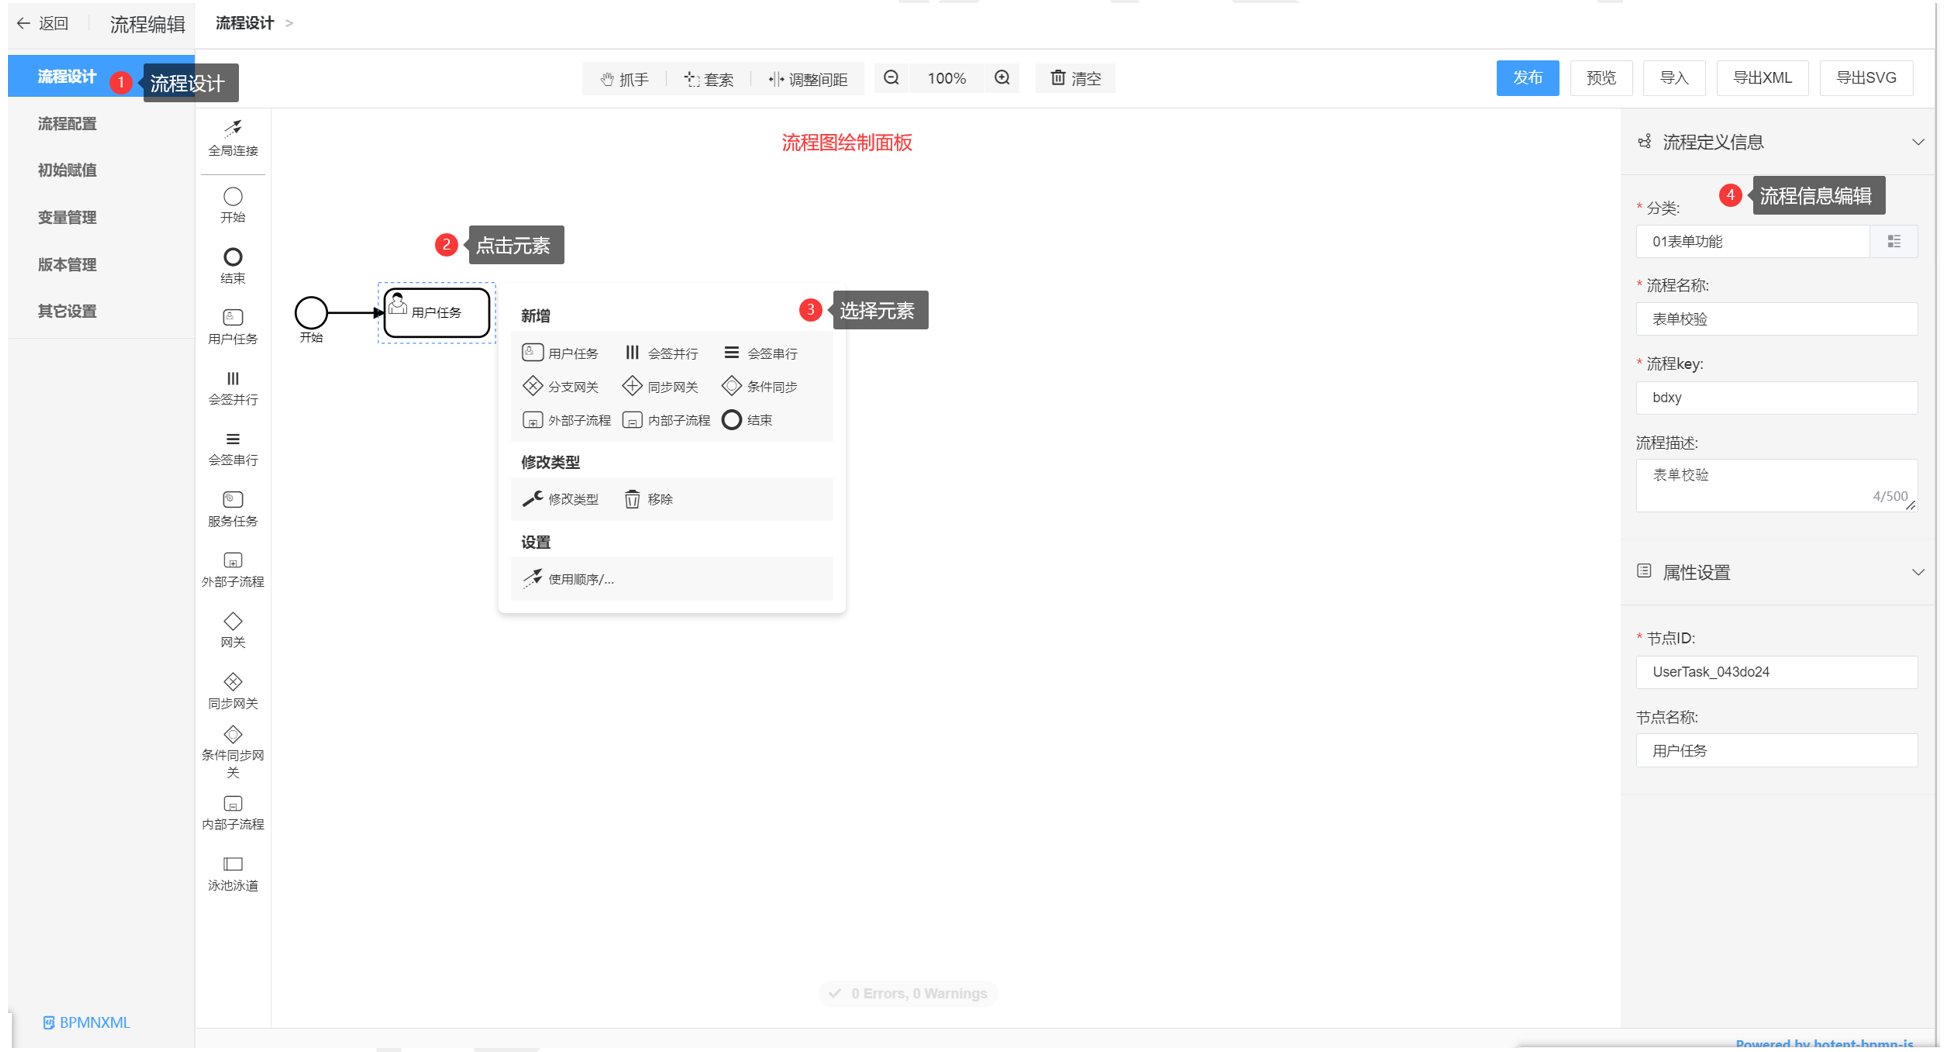Click the 预览 preview button

coord(1601,78)
